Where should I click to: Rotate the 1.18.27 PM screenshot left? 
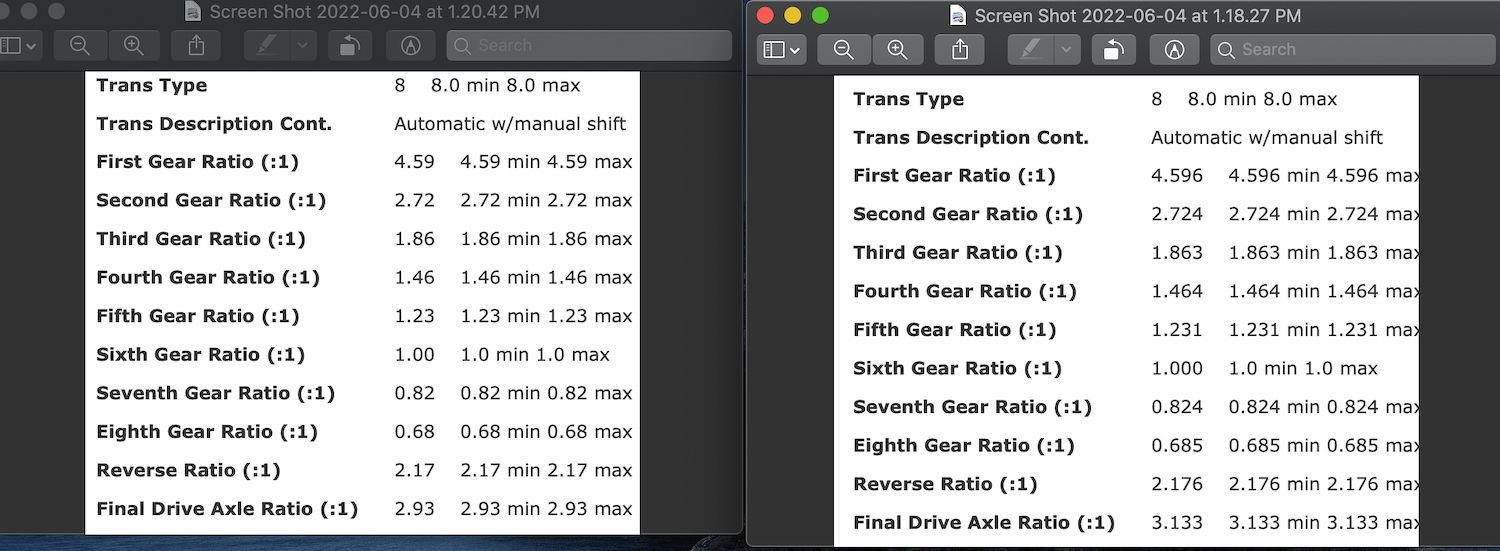[1113, 49]
